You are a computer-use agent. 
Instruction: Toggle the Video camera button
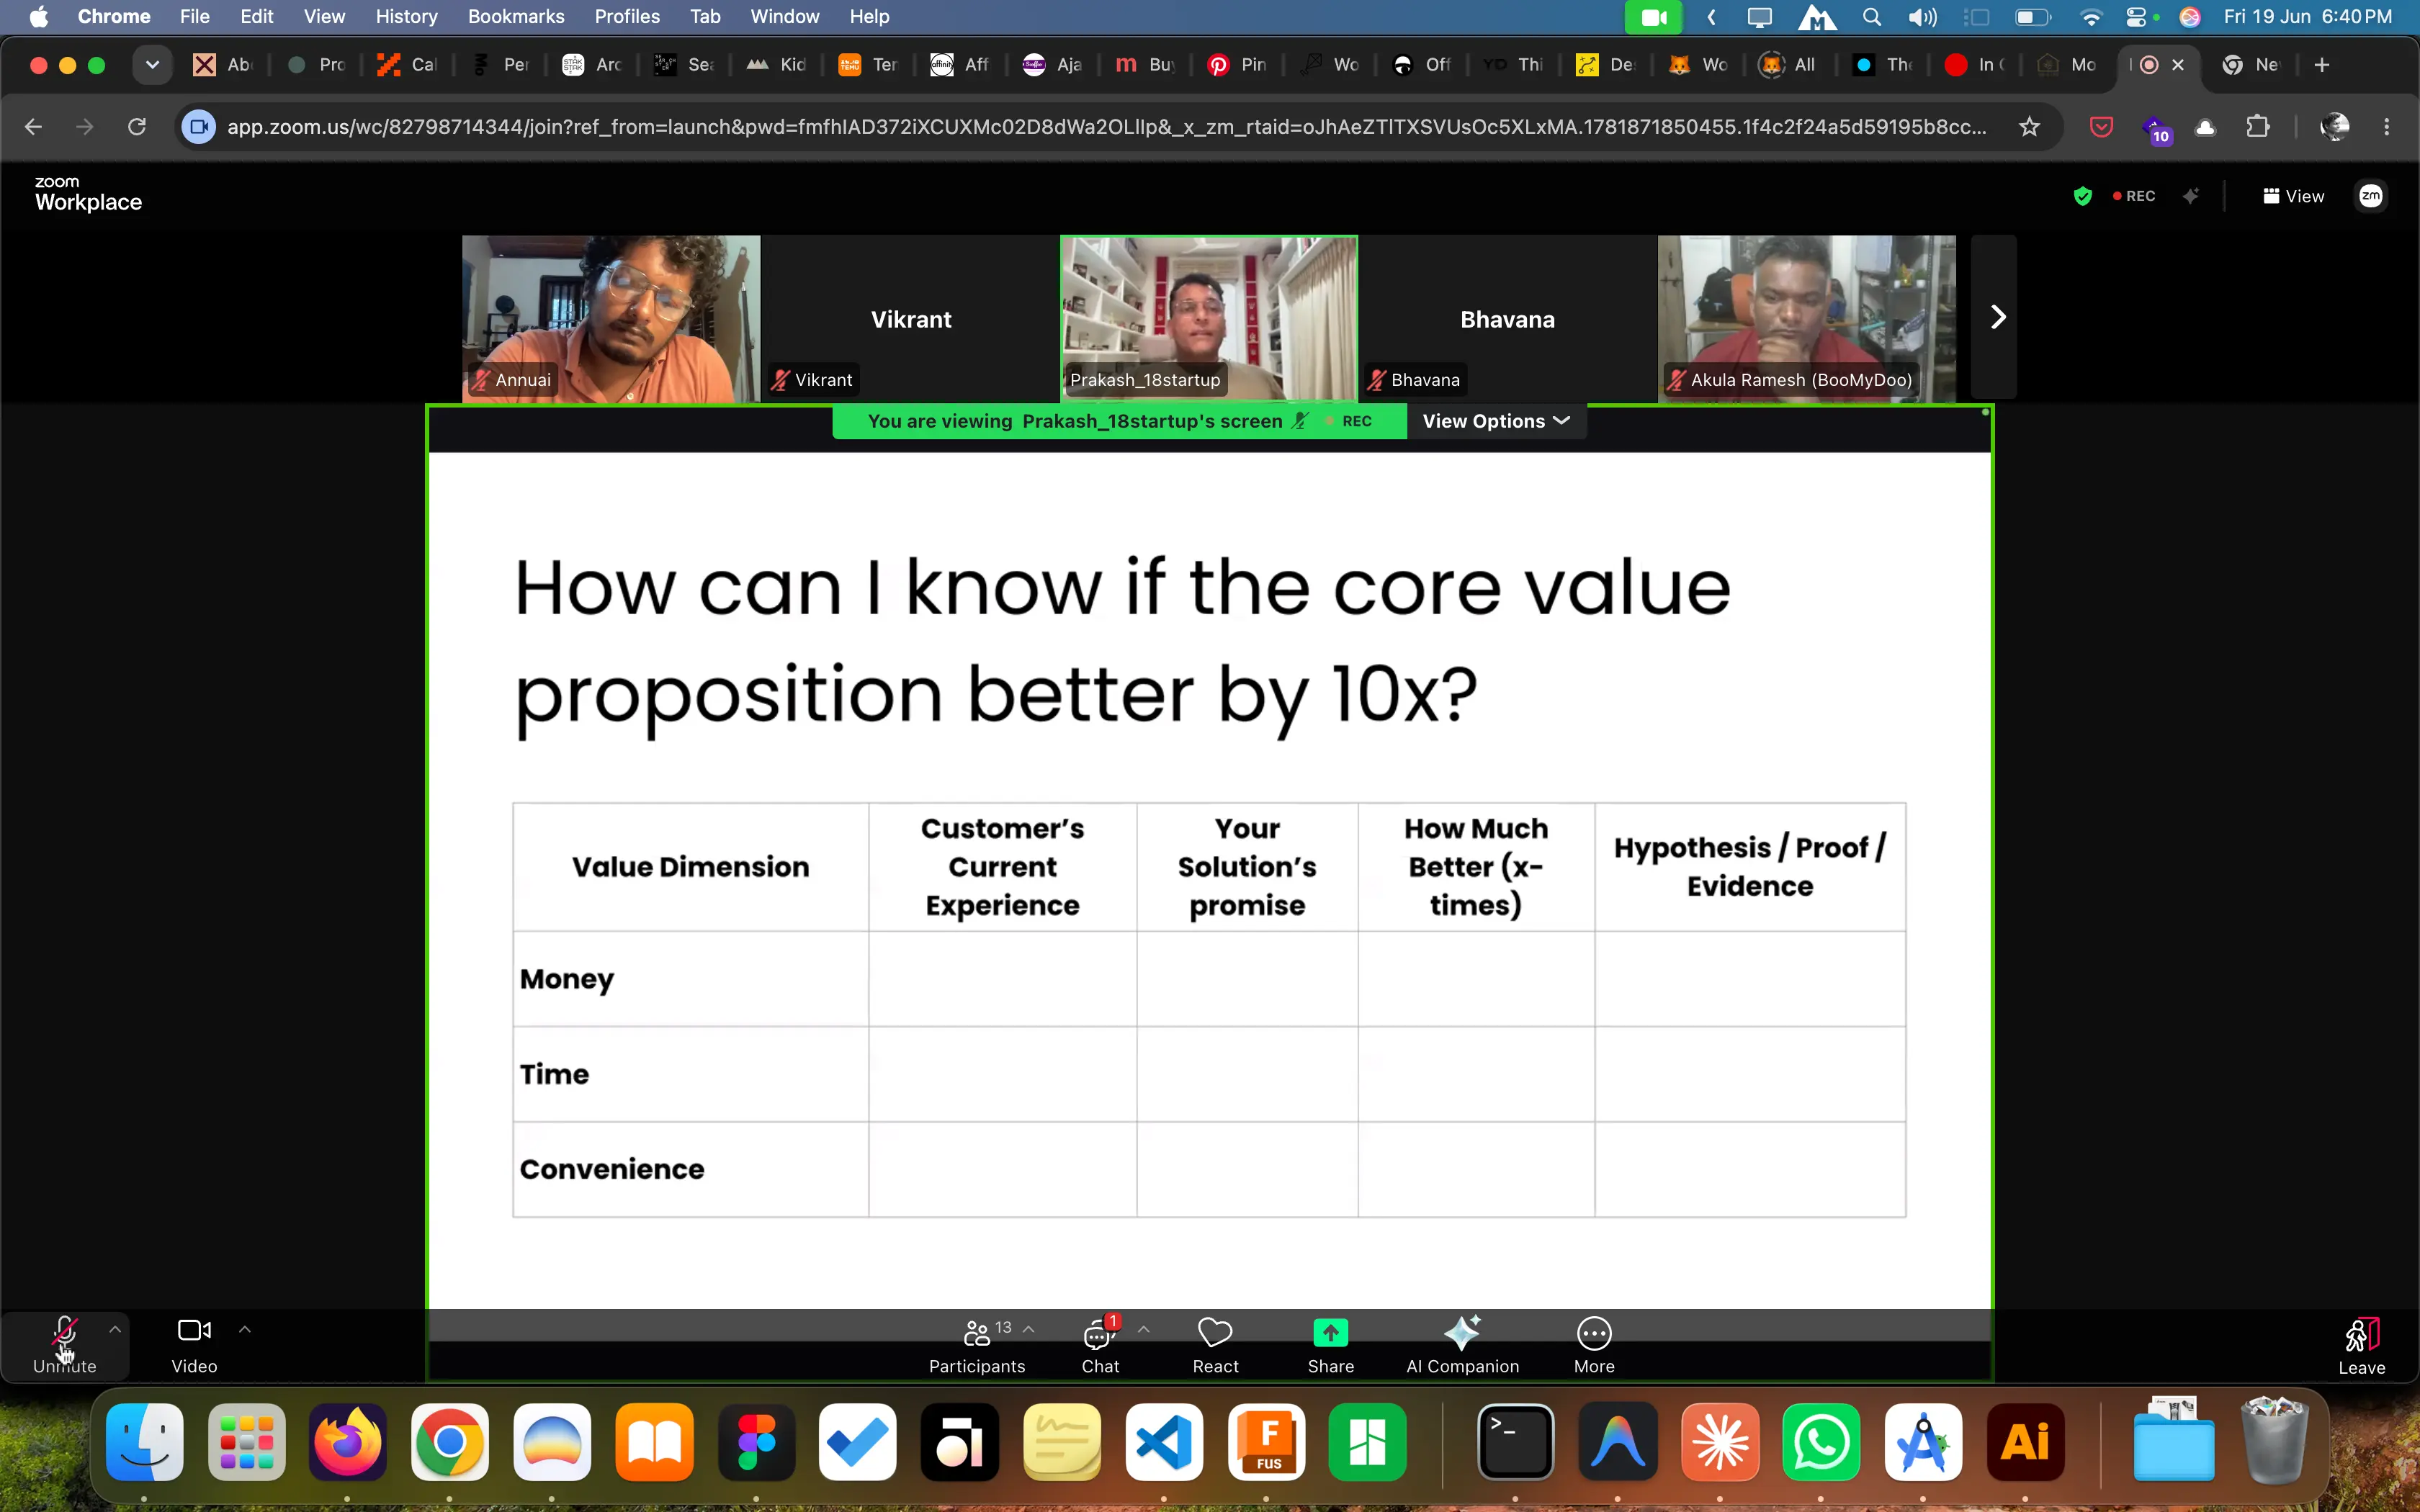pyautogui.click(x=194, y=1345)
